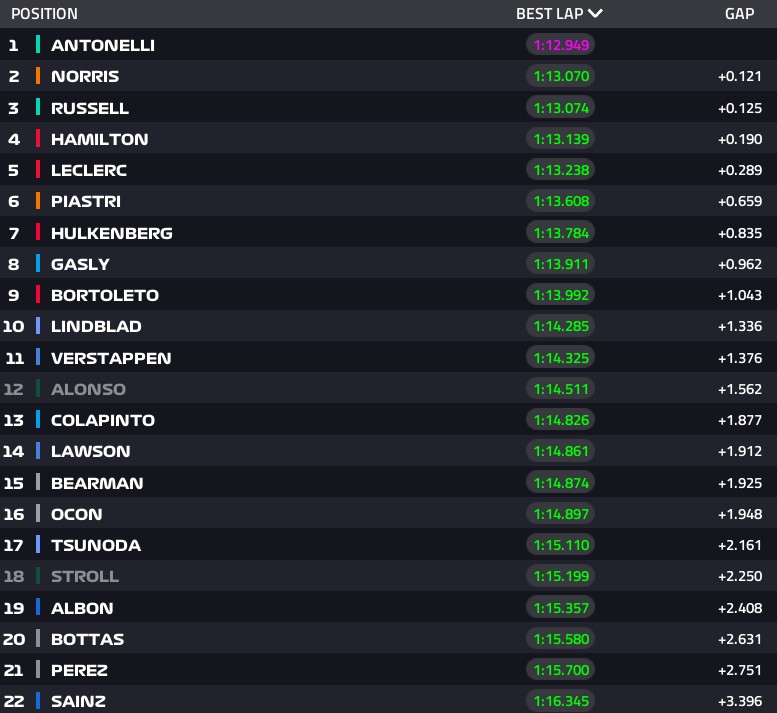
Task: Select the VERSTAPPEN driver name
Action: click(111, 358)
